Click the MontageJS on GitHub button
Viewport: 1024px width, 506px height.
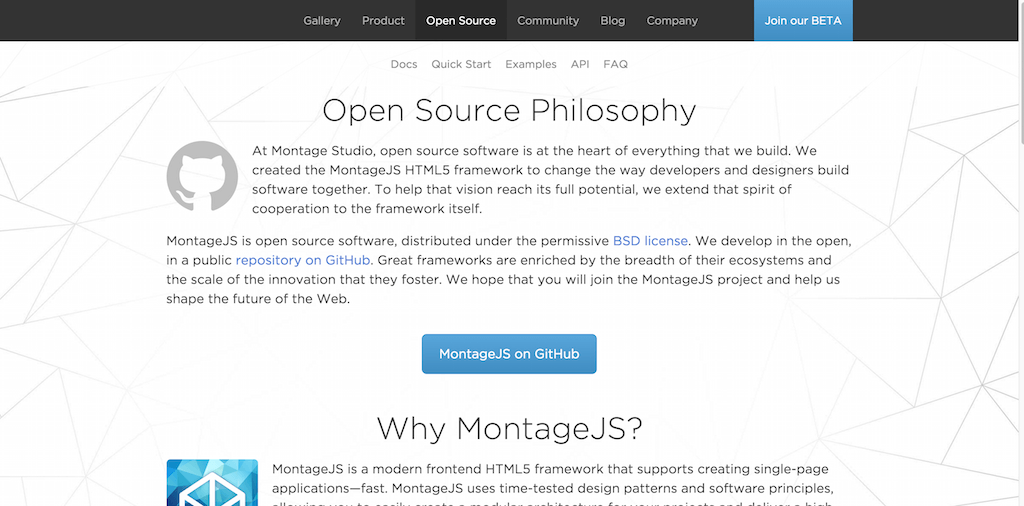[509, 354]
